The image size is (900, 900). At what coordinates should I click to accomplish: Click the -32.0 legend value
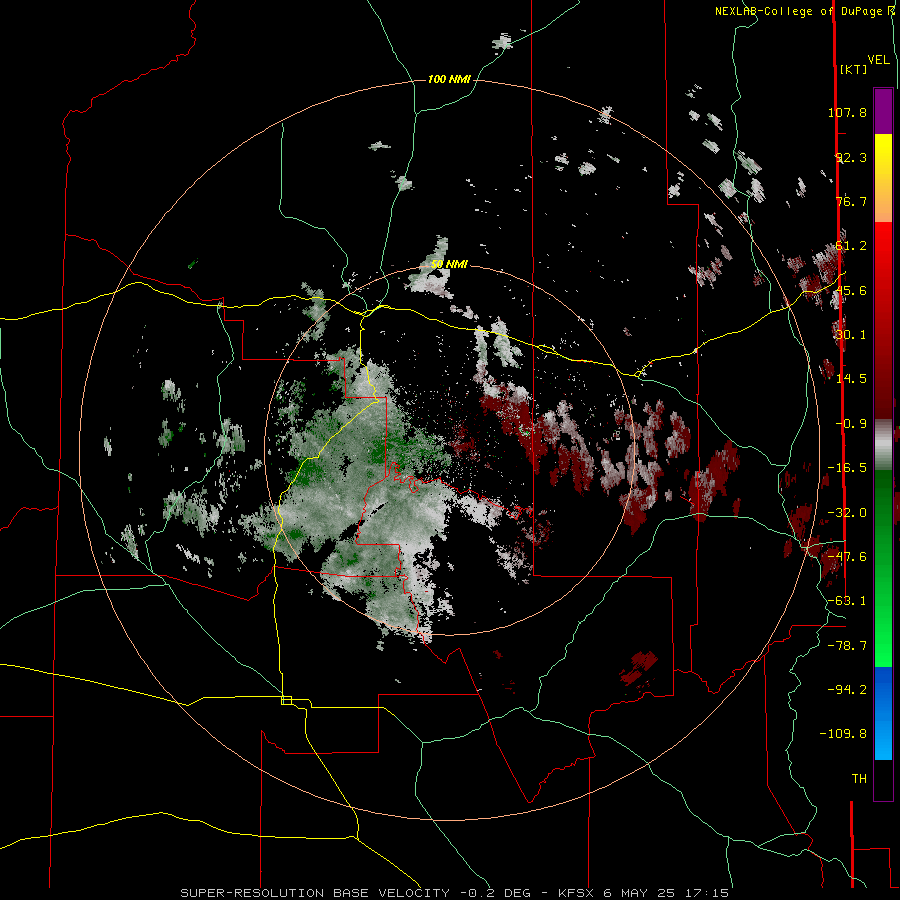pos(847,513)
